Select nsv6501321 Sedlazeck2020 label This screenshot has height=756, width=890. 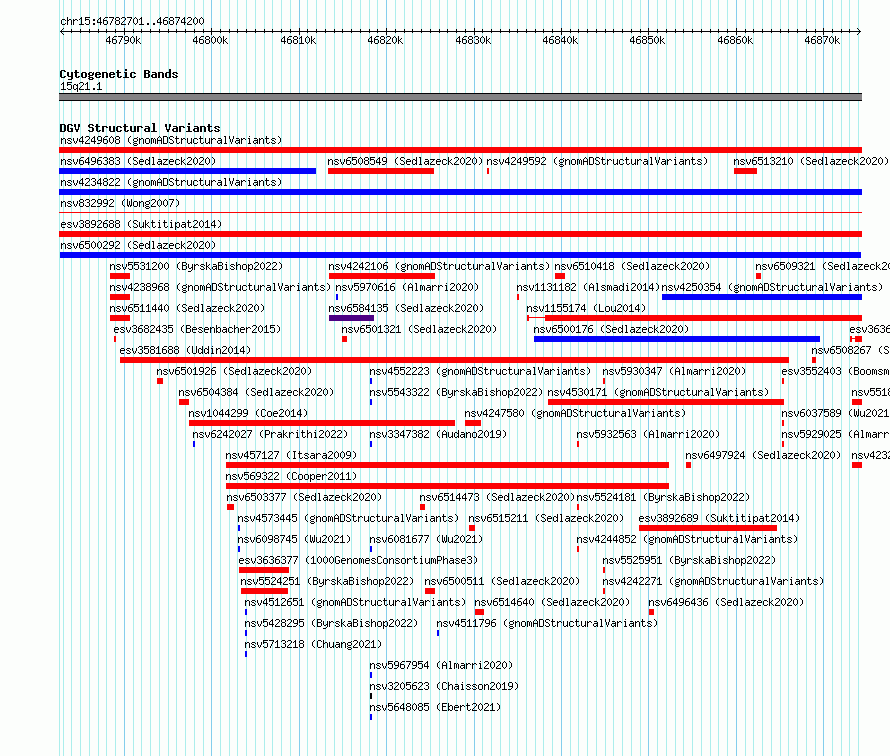419,329
